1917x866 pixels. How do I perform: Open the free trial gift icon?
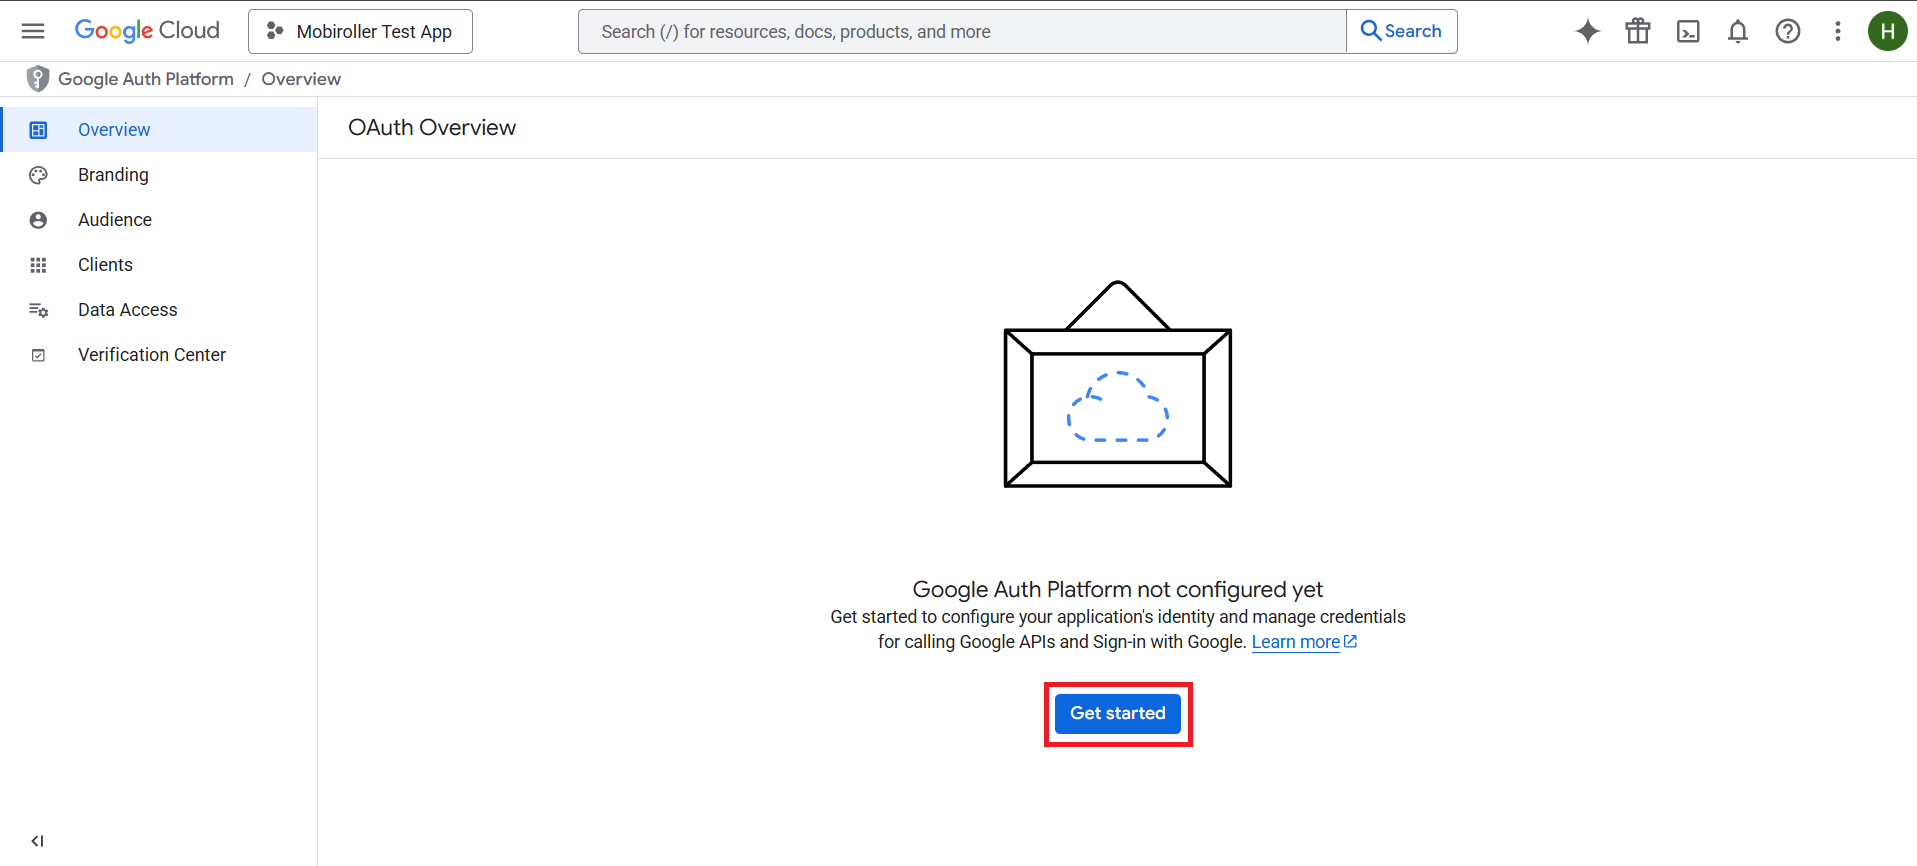point(1638,31)
